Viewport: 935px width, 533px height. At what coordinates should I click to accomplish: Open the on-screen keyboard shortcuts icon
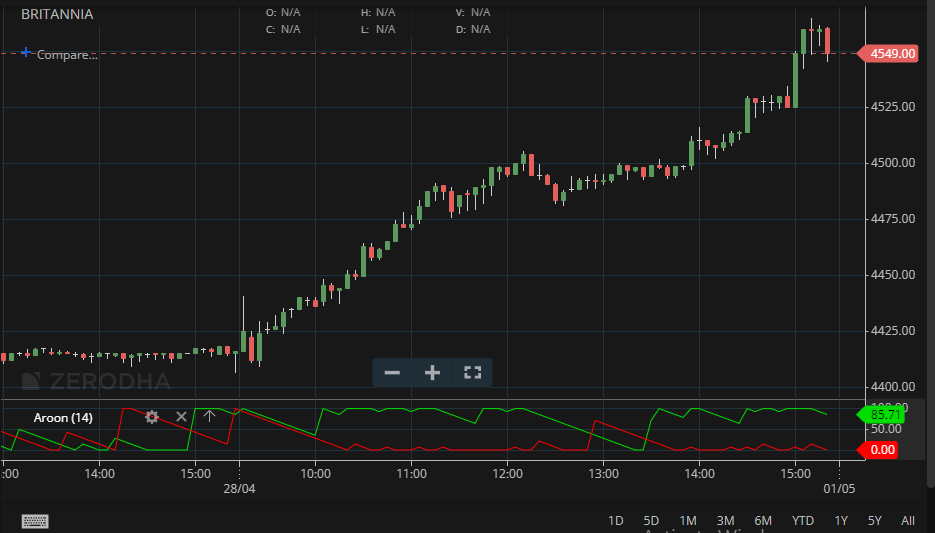click(35, 521)
